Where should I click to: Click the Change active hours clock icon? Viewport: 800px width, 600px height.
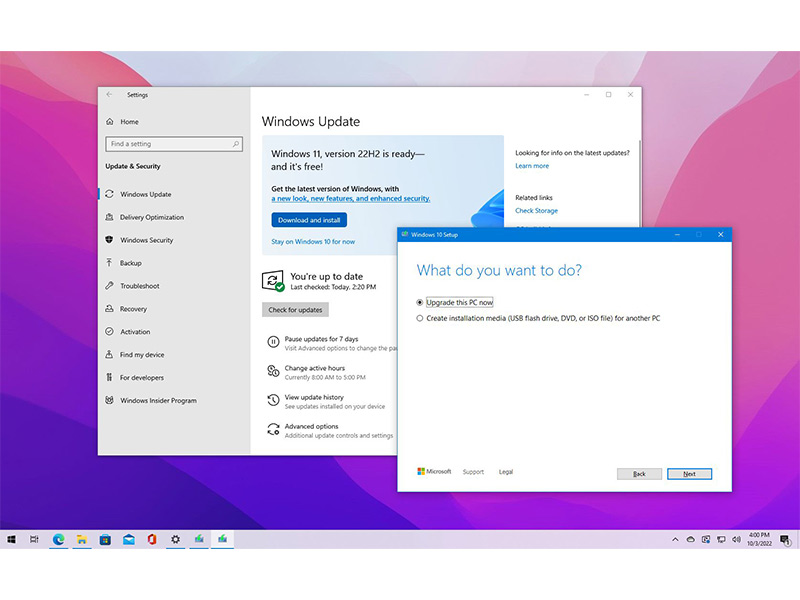(273, 371)
